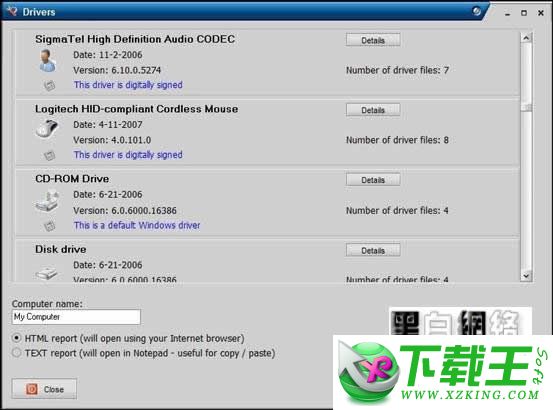Screen dimensions: 553x410
Task: Click 'Number of driver files: 8' text
Action: click(397, 140)
